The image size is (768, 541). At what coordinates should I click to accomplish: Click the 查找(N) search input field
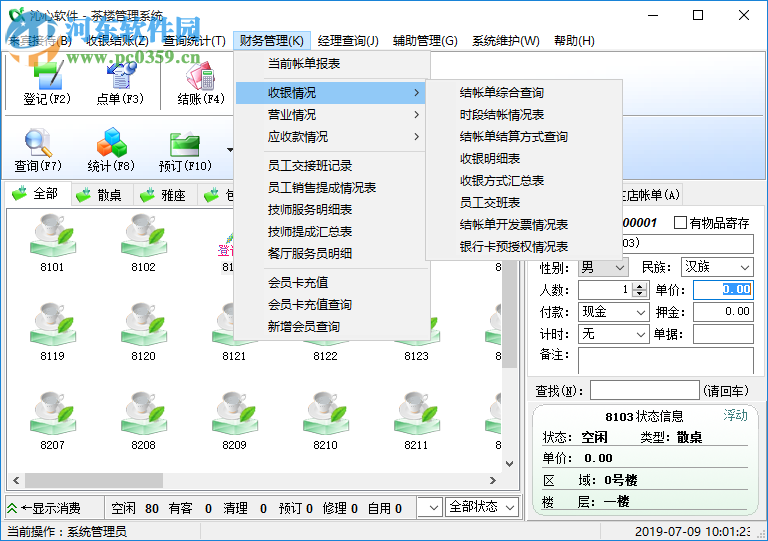[x=645, y=391]
